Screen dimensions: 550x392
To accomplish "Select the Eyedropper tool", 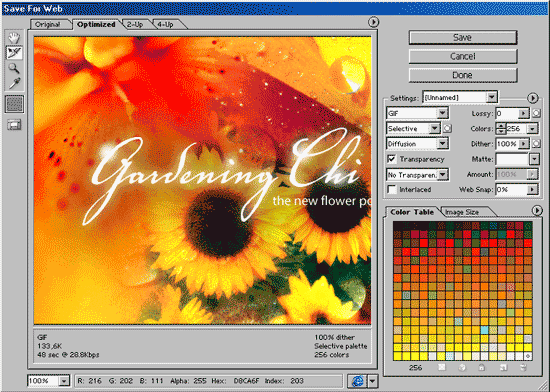I will pyautogui.click(x=14, y=83).
